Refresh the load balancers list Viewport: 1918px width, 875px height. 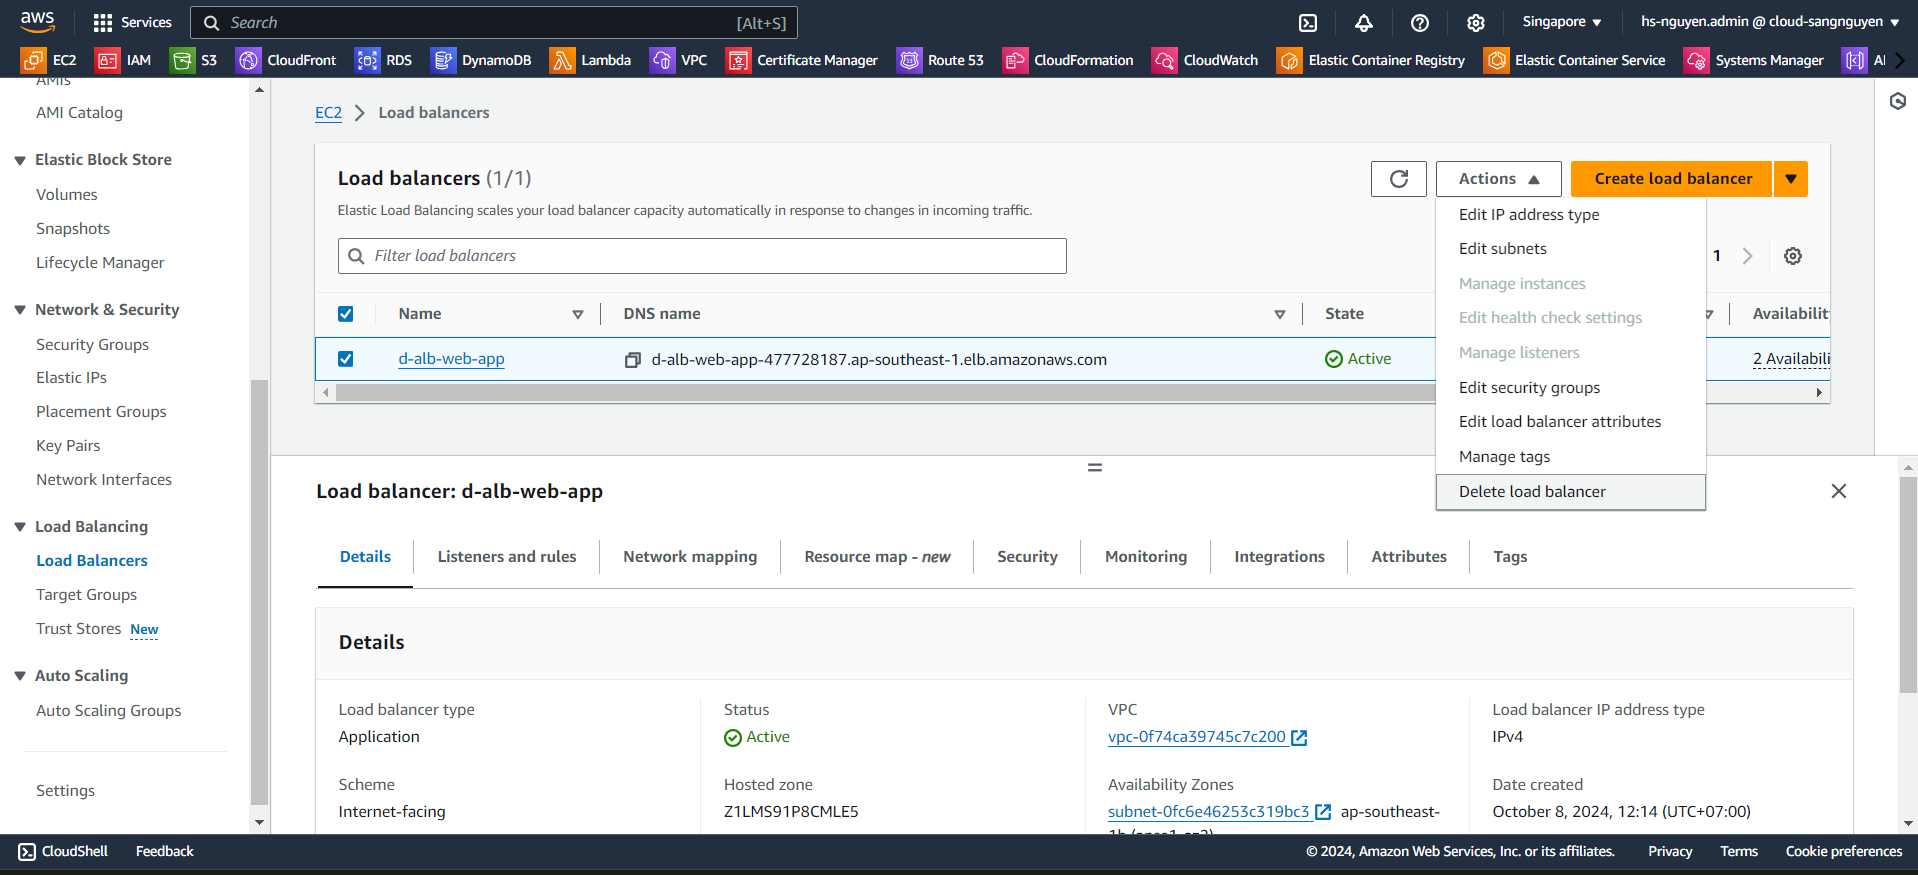point(1398,179)
